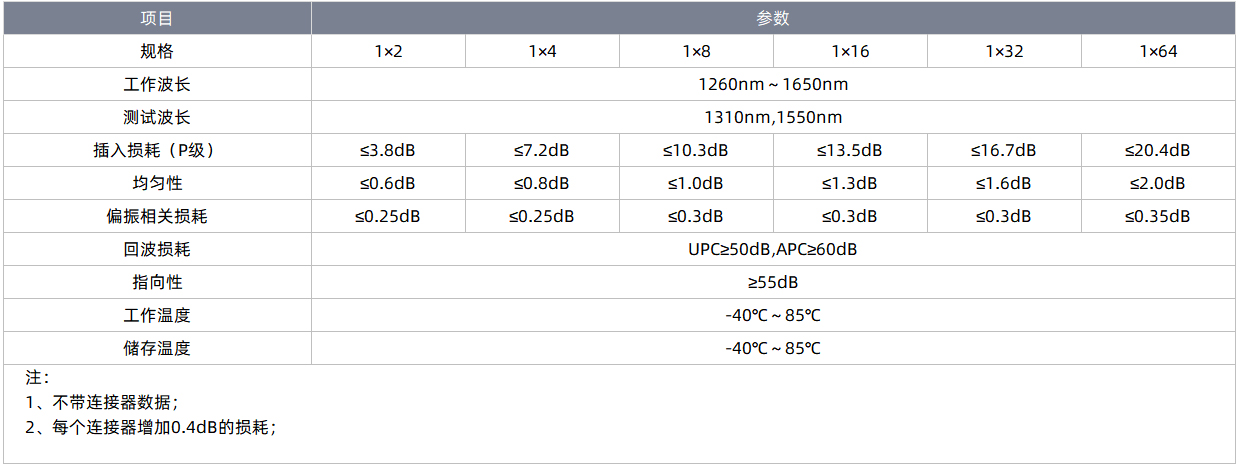Select the 1×2 specification cell
1240x465 pixels.
(x=388, y=51)
